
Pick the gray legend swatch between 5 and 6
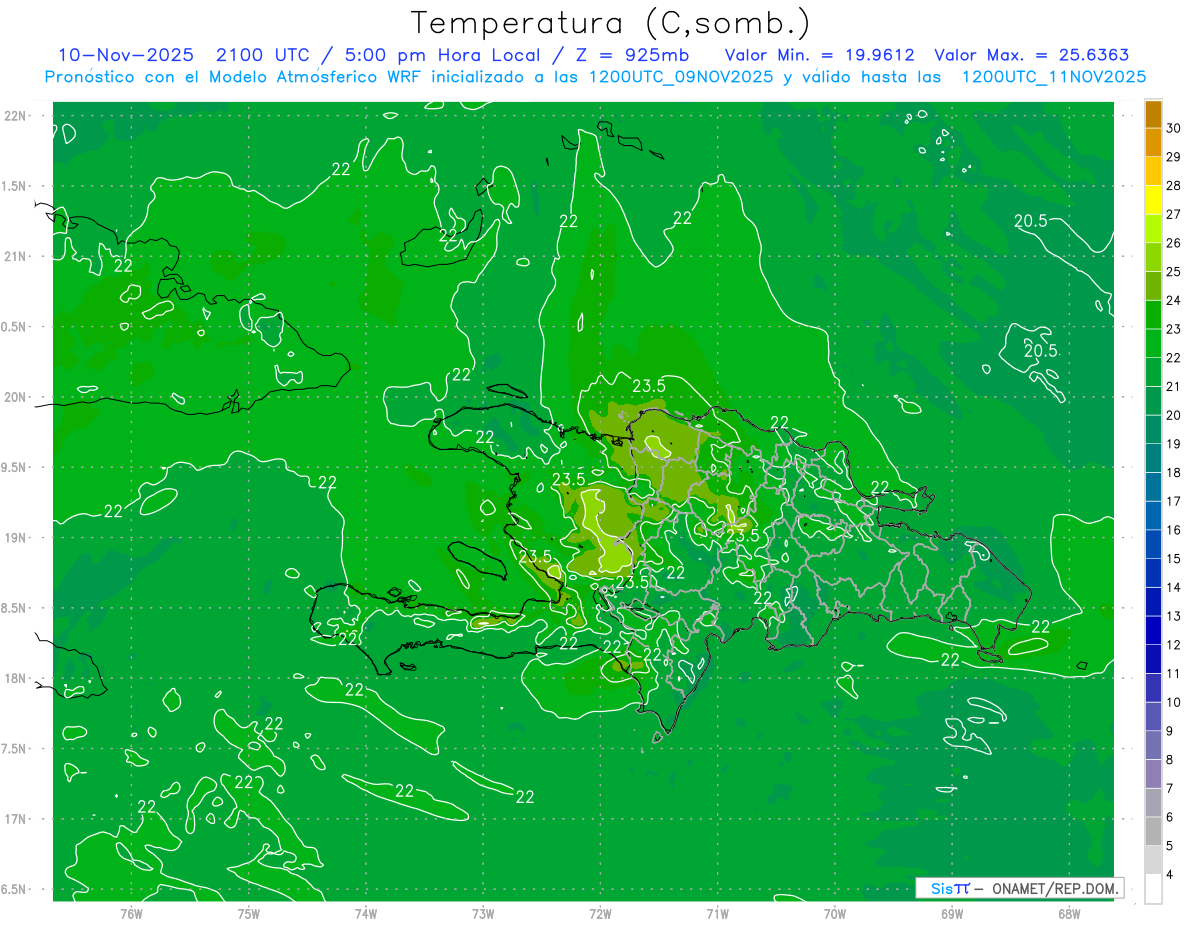[1153, 831]
